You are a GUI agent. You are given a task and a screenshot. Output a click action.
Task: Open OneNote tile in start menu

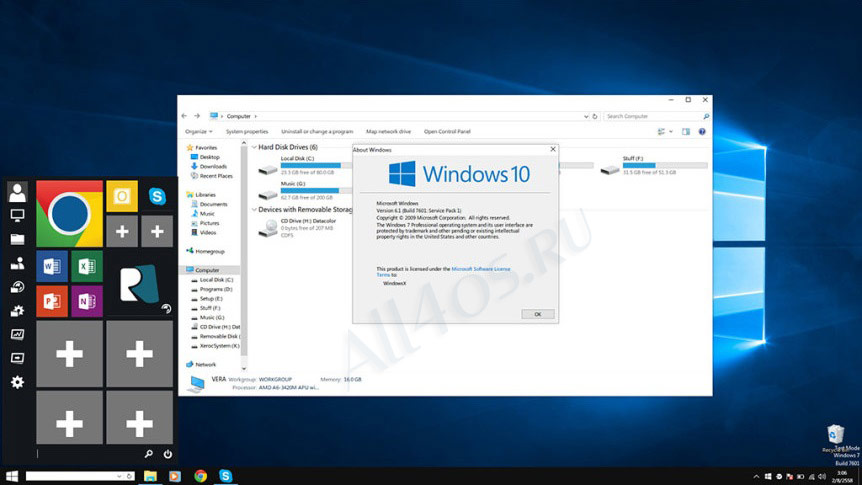[x=86, y=301]
